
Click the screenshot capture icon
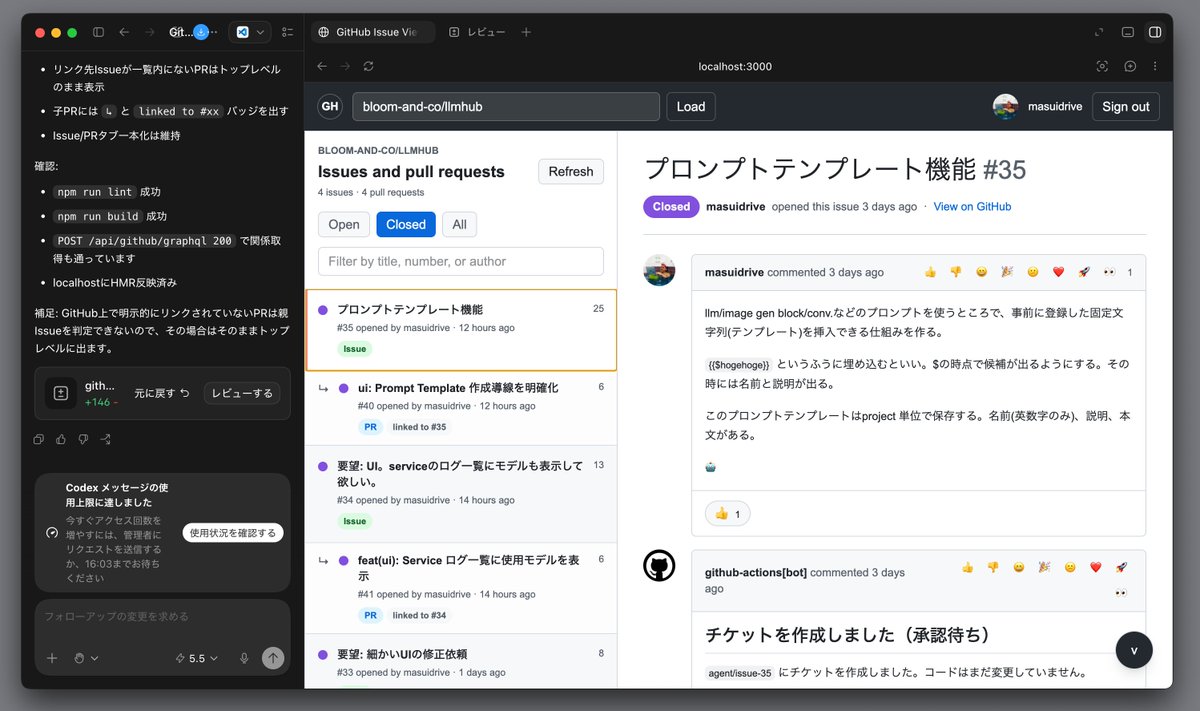pos(1102,66)
